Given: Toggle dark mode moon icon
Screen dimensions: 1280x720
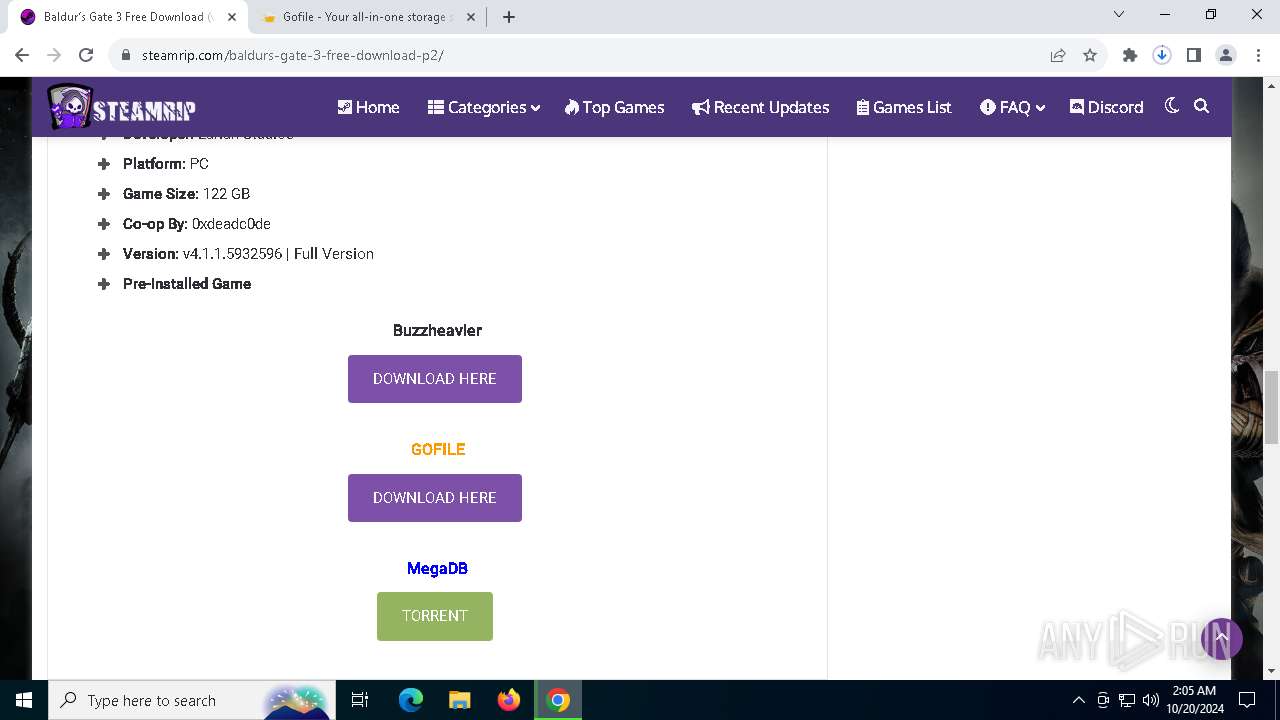Looking at the screenshot, I should point(1172,106).
